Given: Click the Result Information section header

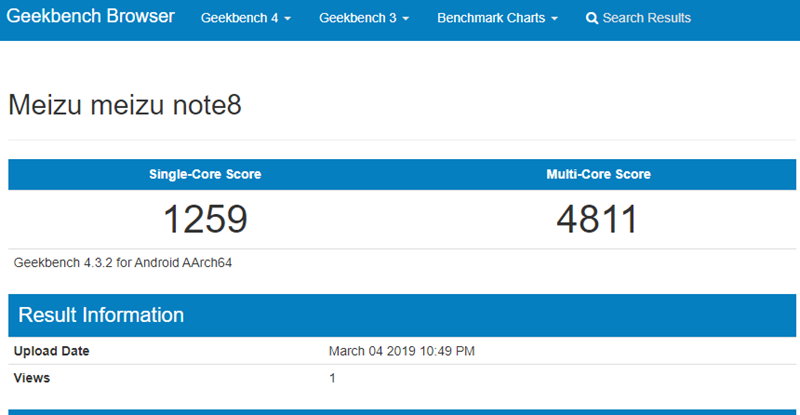Looking at the screenshot, I should (x=102, y=315).
